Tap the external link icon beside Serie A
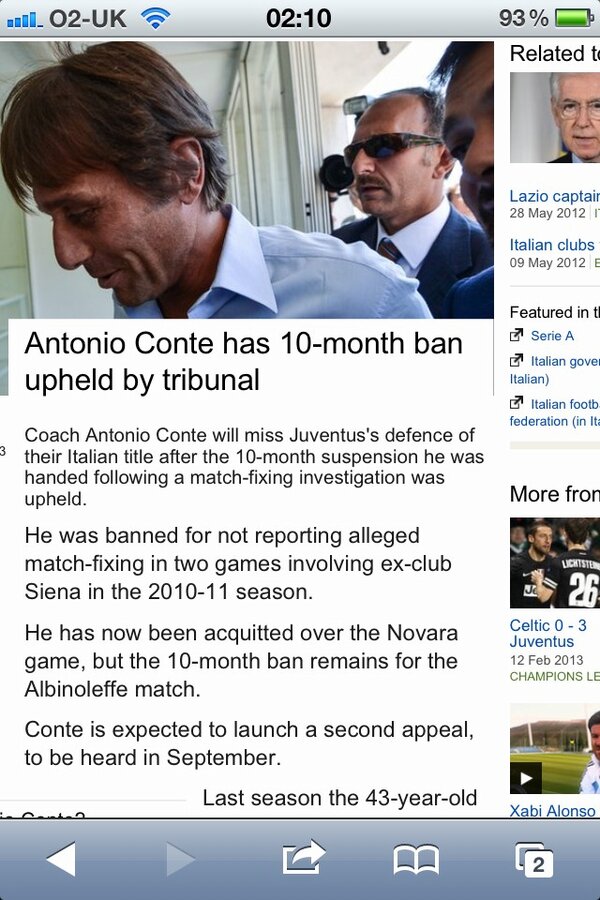The height and width of the screenshot is (900, 600). (517, 335)
